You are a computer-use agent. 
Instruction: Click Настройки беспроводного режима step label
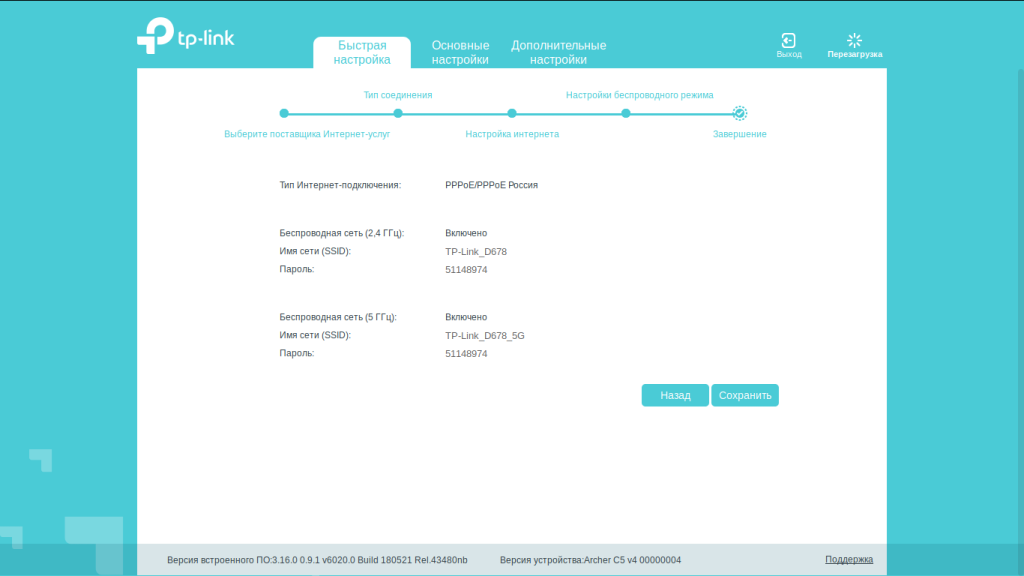639,95
